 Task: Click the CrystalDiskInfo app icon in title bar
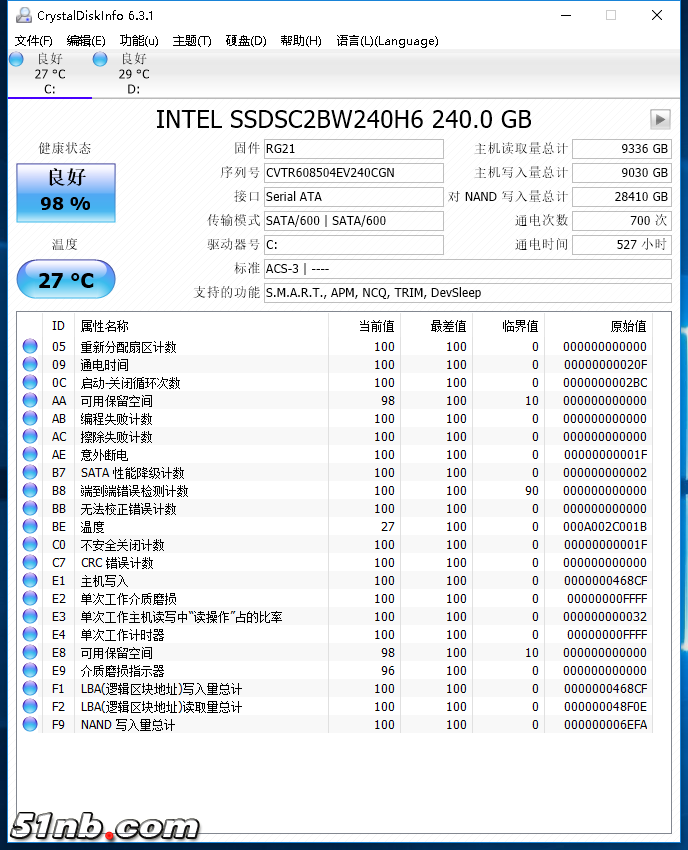pos(22,15)
